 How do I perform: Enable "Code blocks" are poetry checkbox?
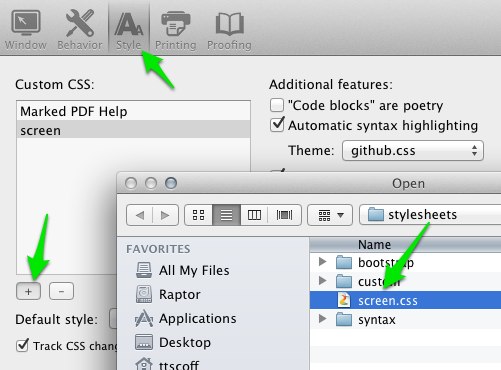(277, 105)
